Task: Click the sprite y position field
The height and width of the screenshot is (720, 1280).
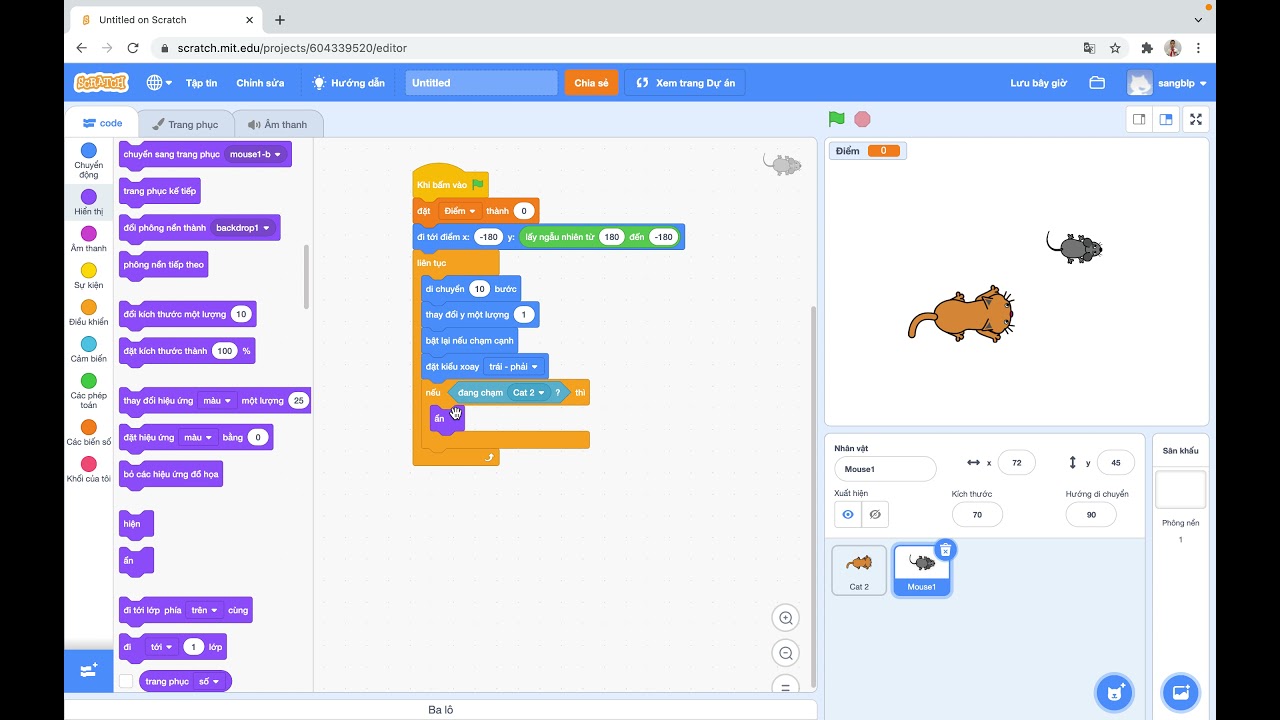Action: (1115, 462)
